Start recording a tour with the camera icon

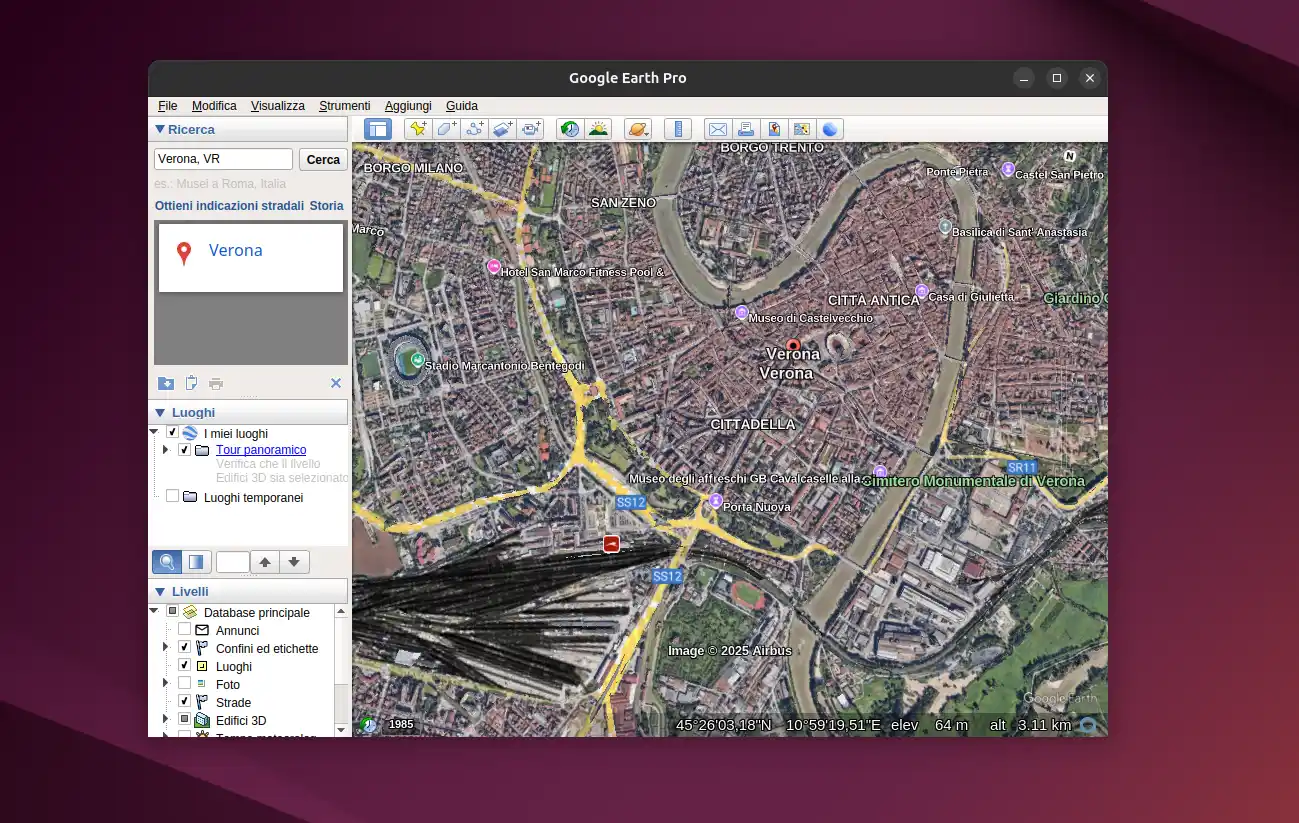tap(531, 129)
